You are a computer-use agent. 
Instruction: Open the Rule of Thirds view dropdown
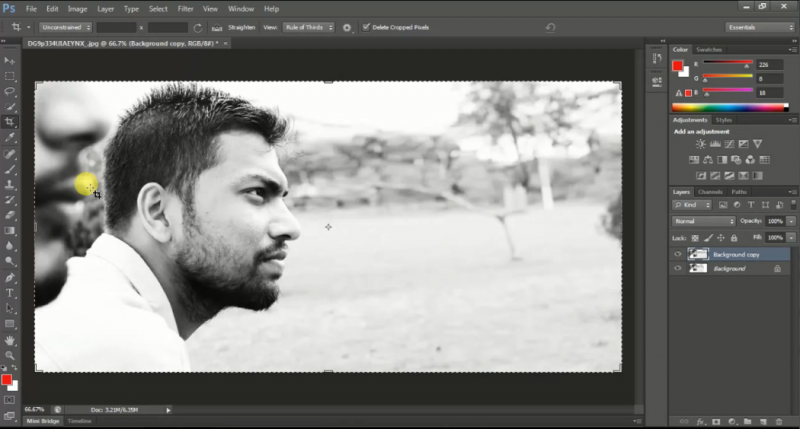tap(309, 28)
